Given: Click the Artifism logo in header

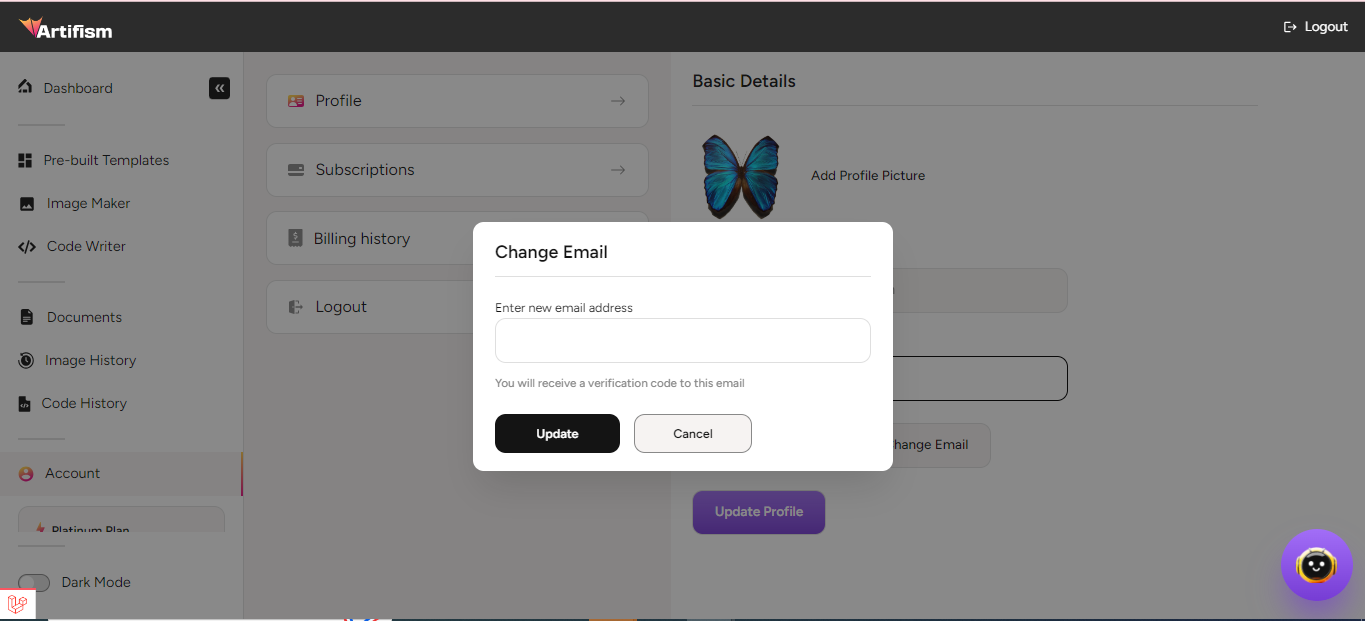Looking at the screenshot, I should pyautogui.click(x=66, y=28).
